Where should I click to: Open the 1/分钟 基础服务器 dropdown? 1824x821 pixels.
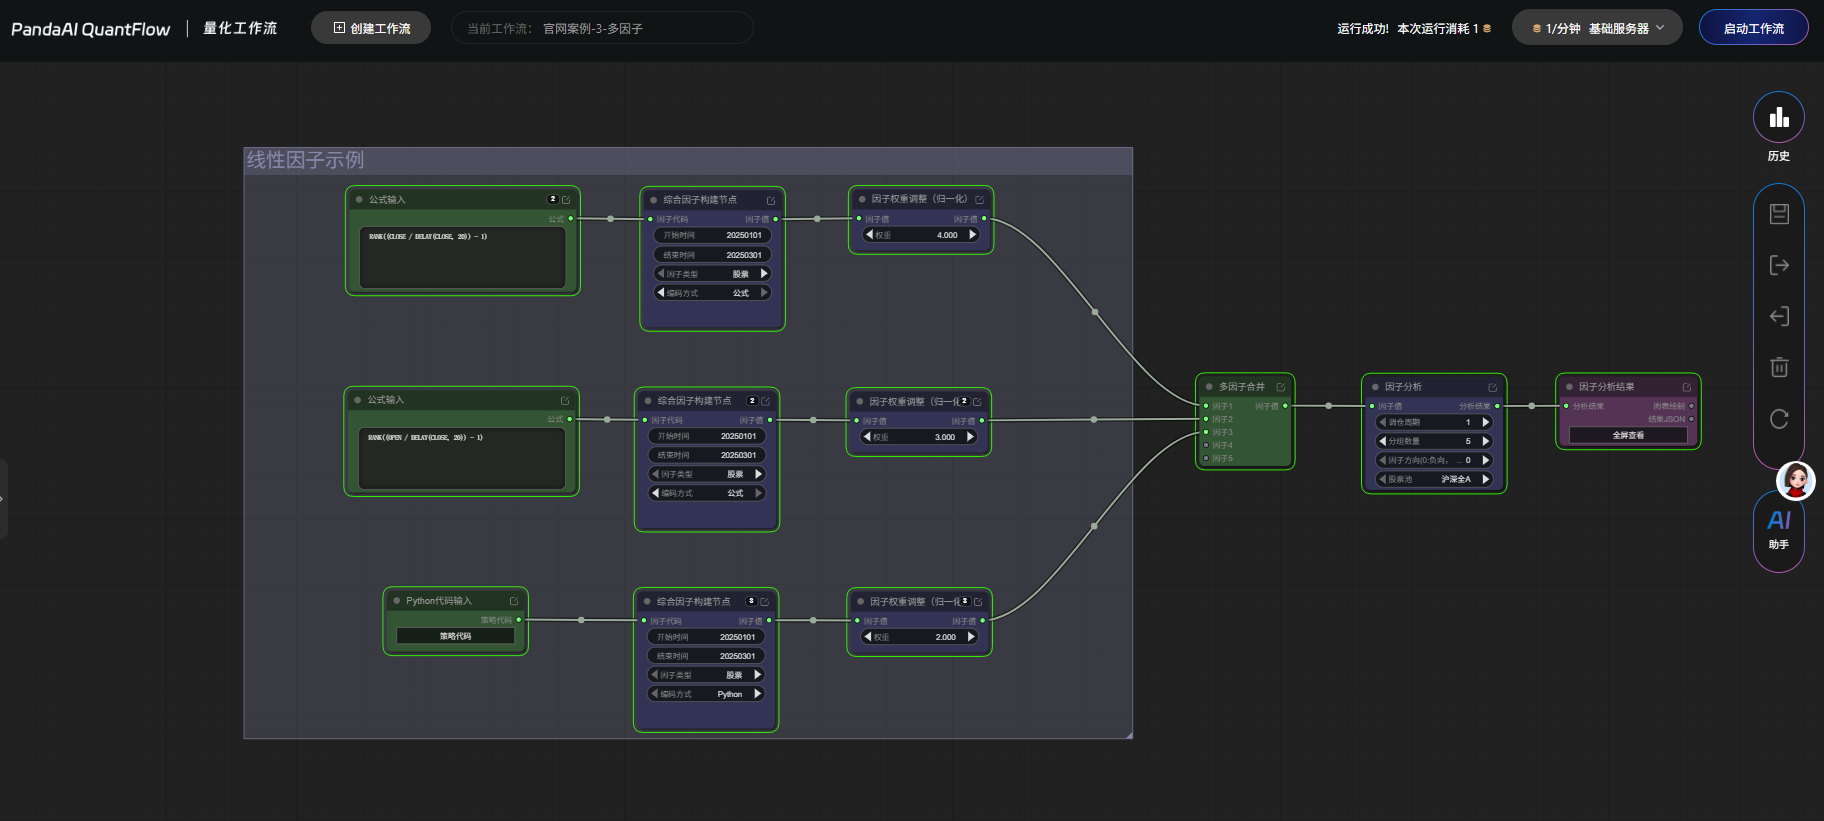point(1597,28)
